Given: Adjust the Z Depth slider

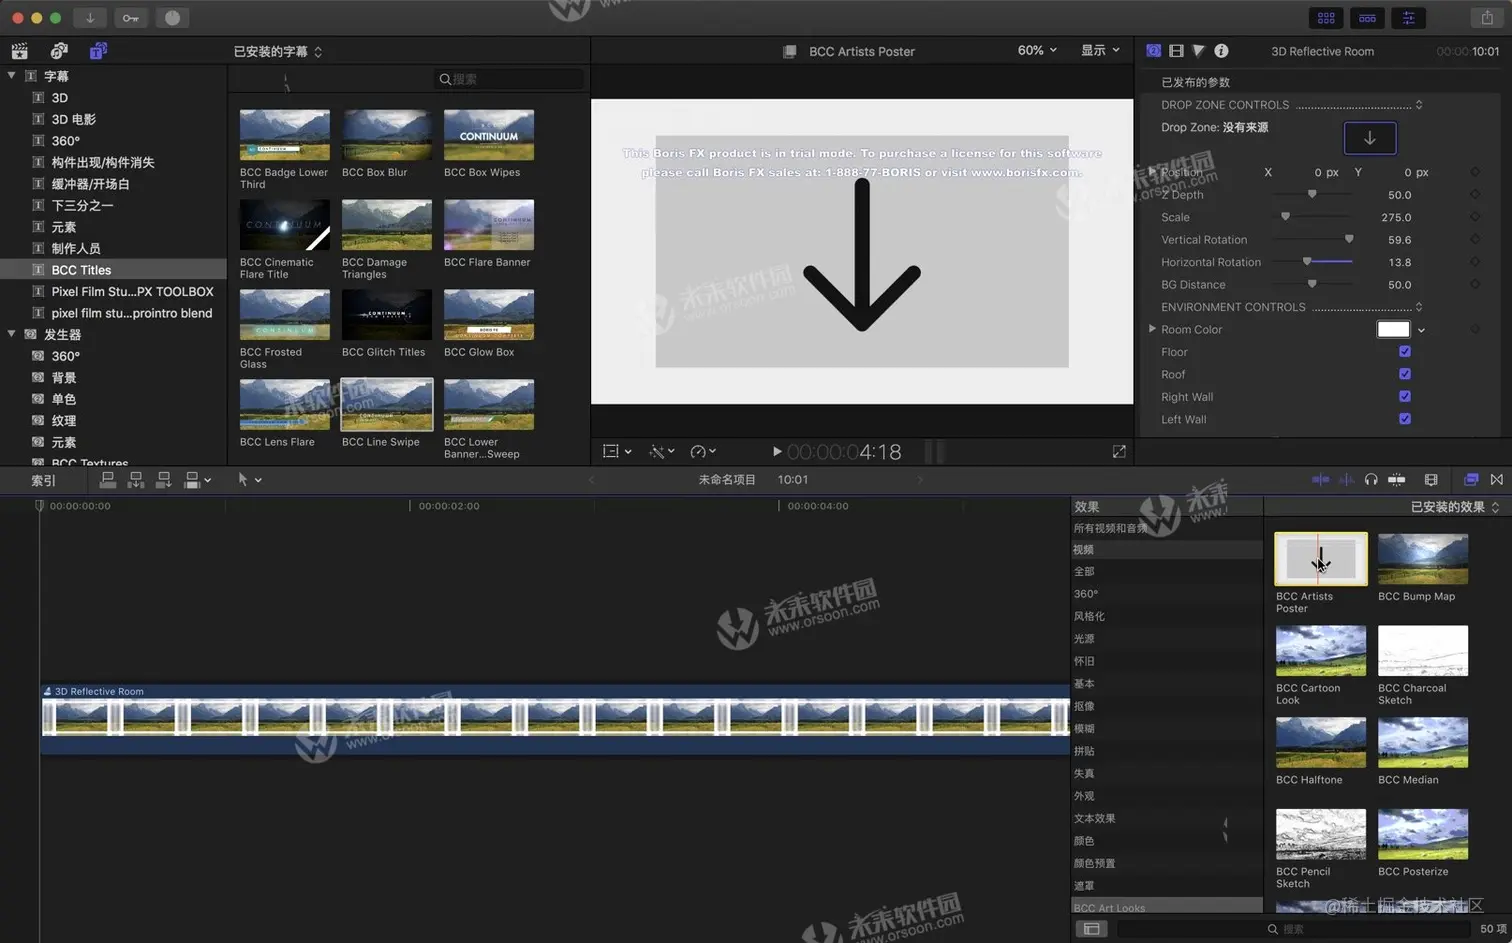Looking at the screenshot, I should click(1312, 195).
